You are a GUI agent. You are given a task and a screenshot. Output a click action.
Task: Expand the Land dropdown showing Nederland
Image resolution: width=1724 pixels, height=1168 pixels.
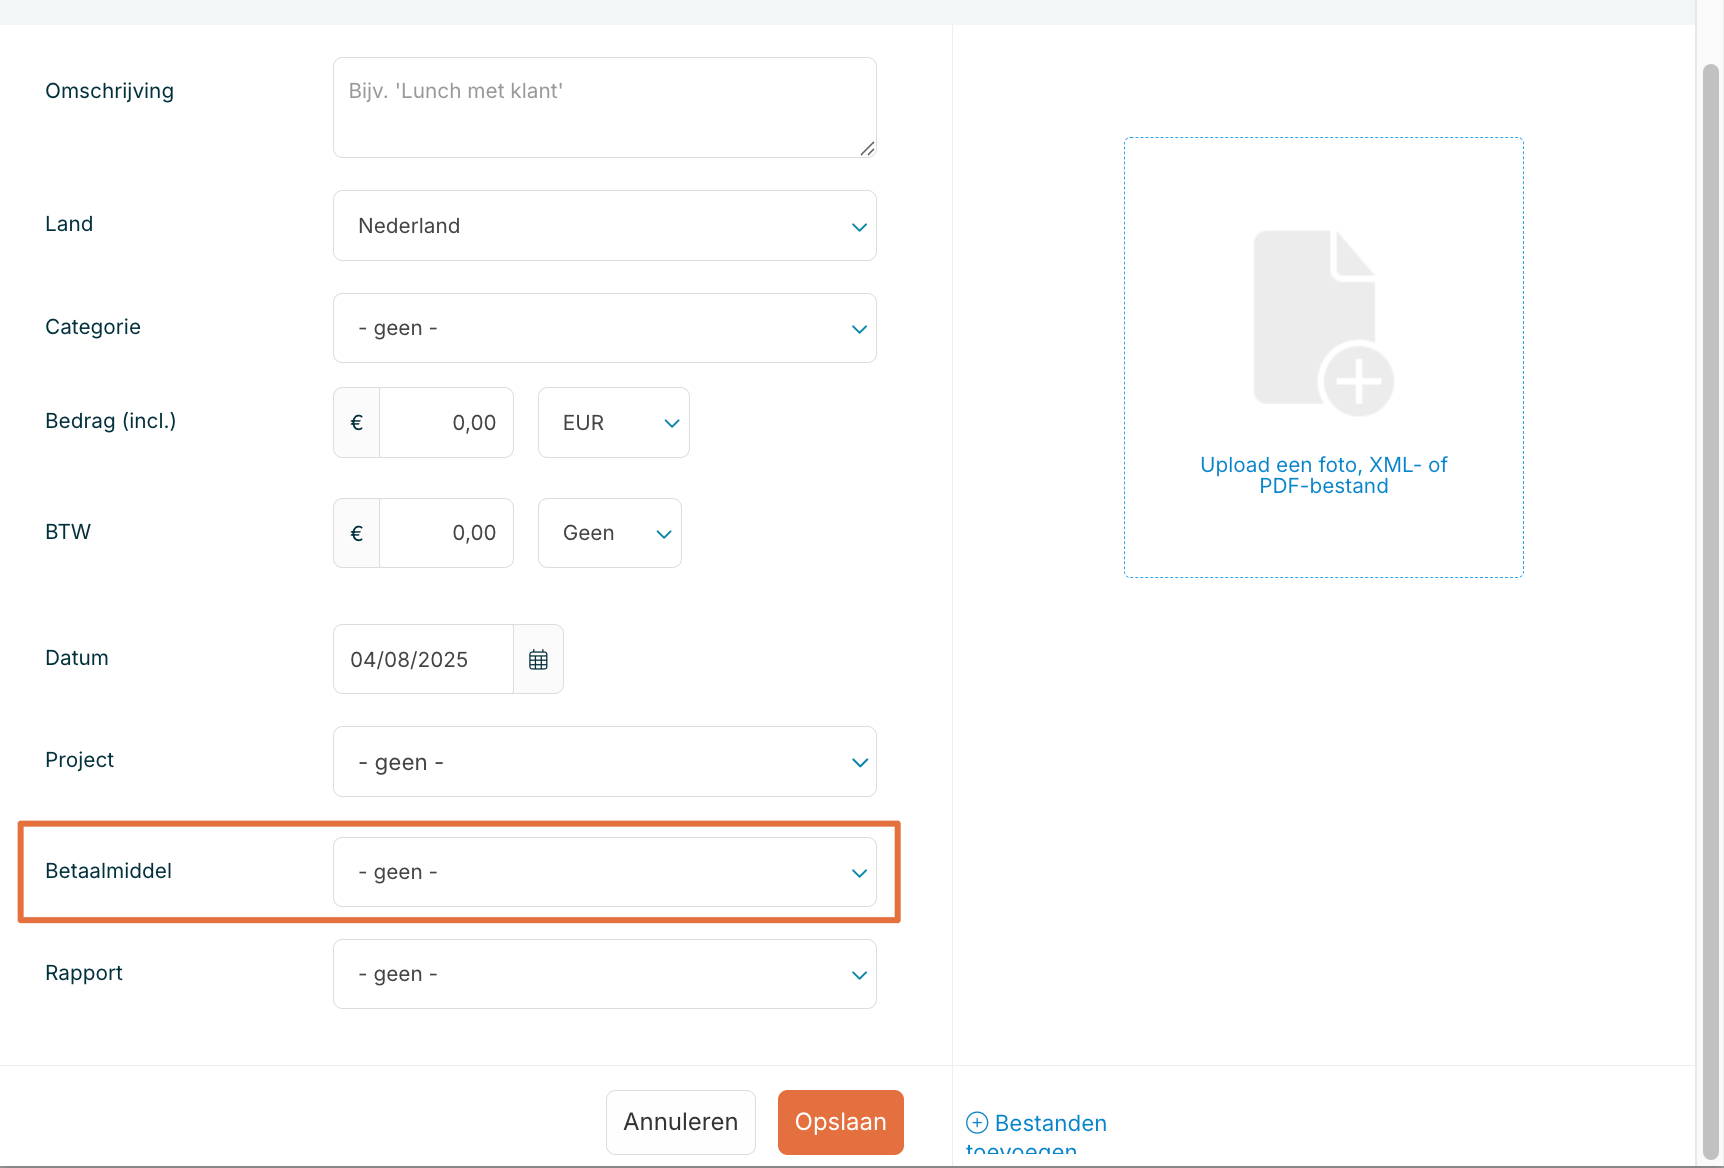[x=604, y=226]
